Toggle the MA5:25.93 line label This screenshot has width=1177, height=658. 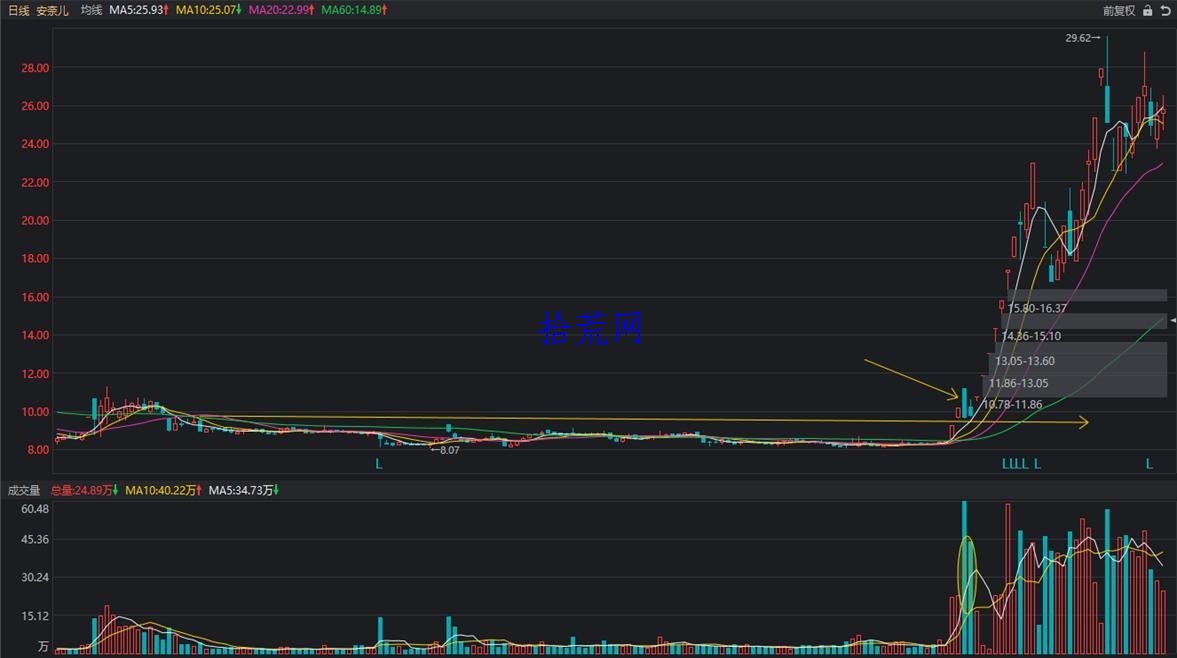coord(139,10)
